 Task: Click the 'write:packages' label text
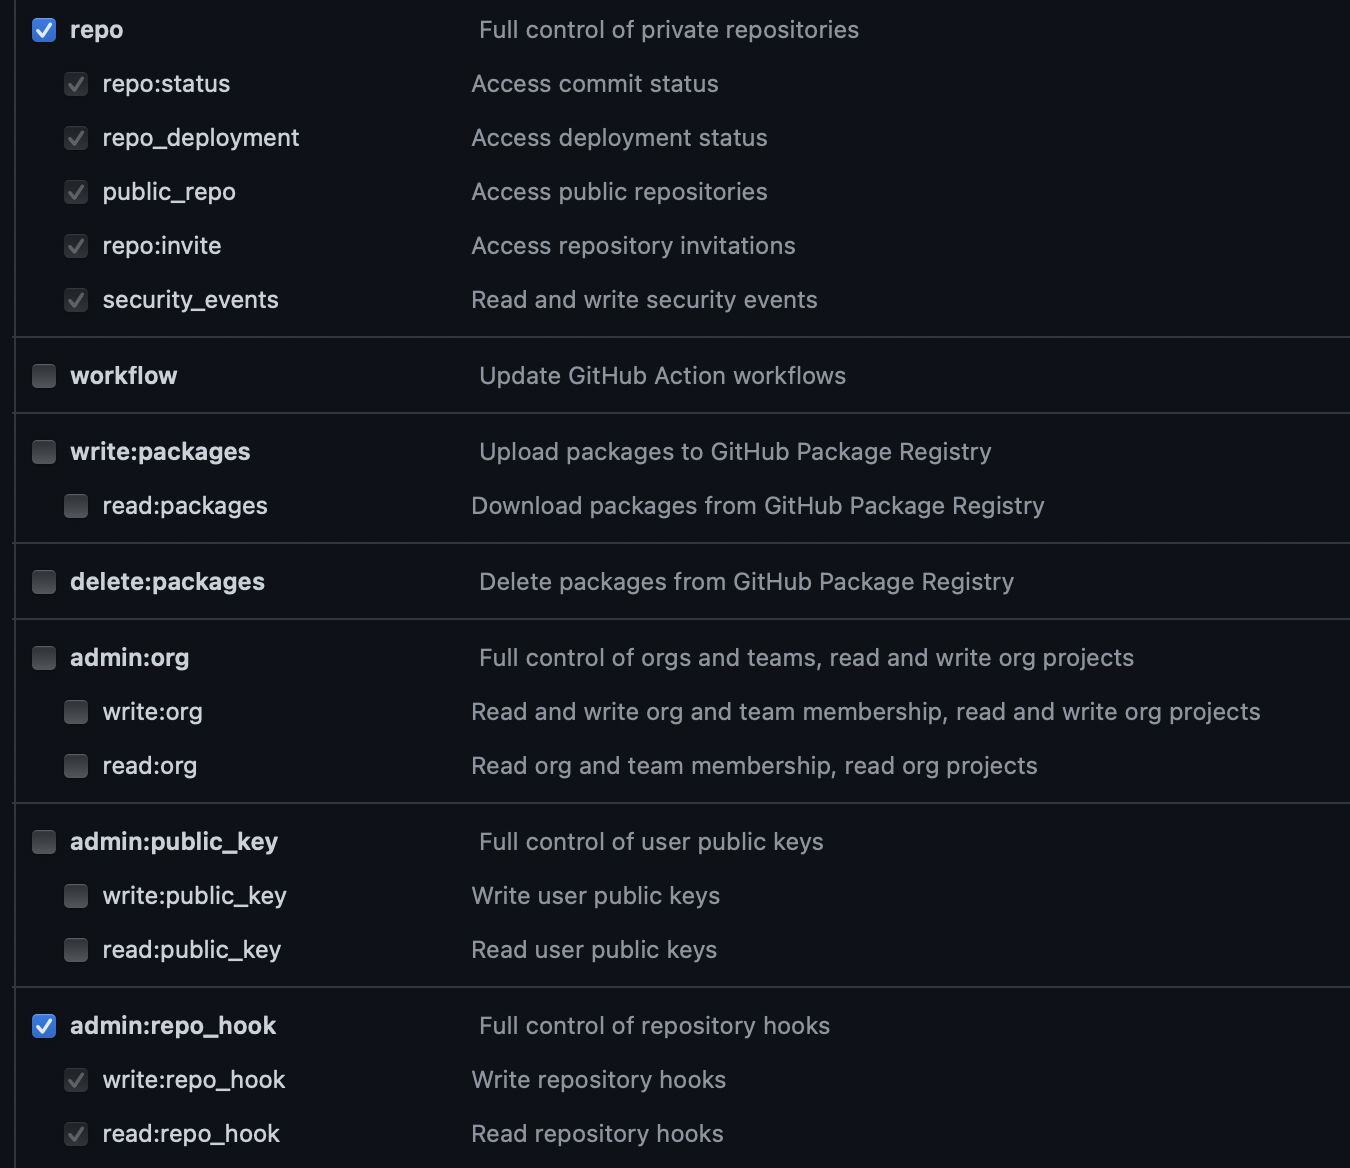click(160, 452)
